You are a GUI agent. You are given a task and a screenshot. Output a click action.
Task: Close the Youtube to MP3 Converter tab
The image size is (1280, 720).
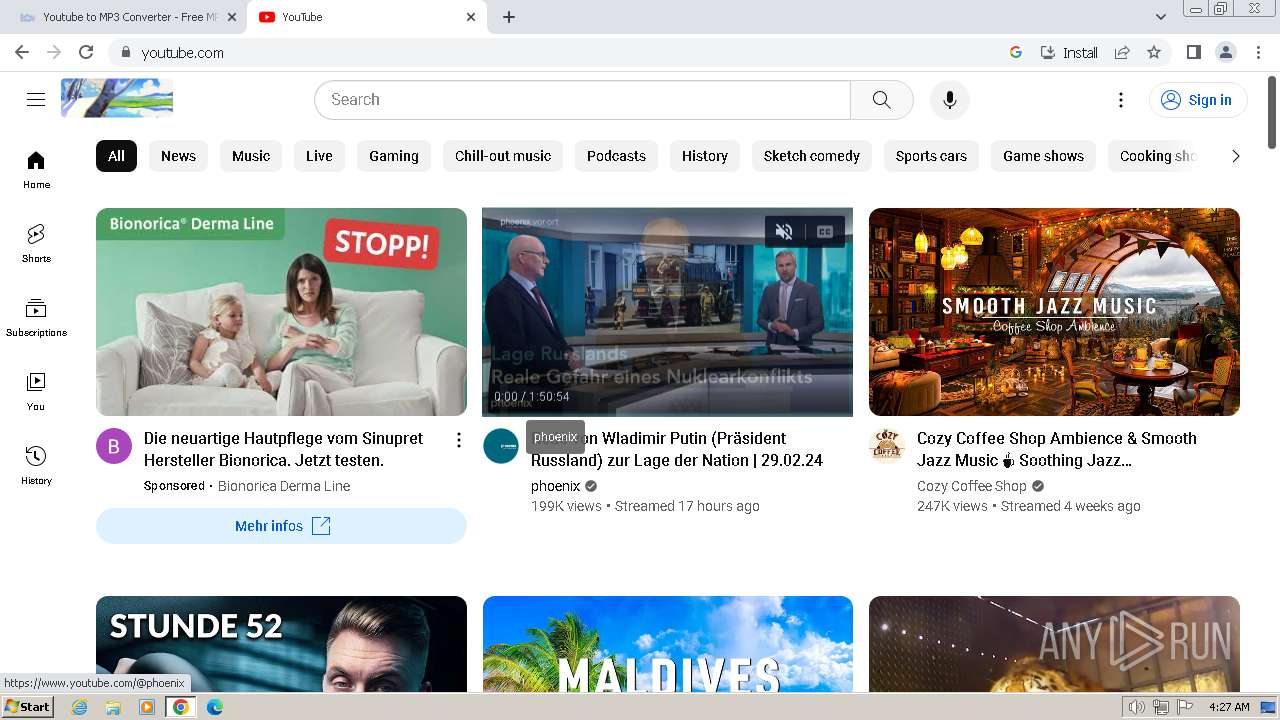[x=232, y=17]
